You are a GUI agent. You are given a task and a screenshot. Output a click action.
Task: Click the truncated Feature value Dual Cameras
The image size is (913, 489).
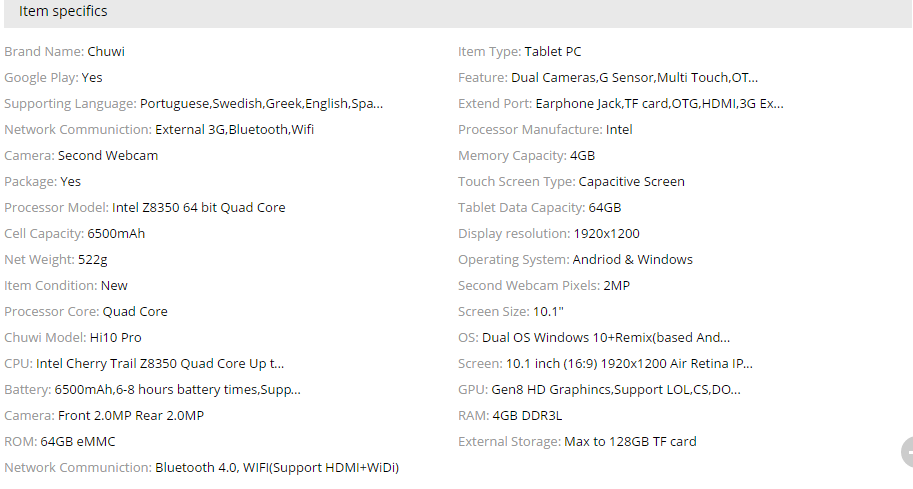coord(634,78)
